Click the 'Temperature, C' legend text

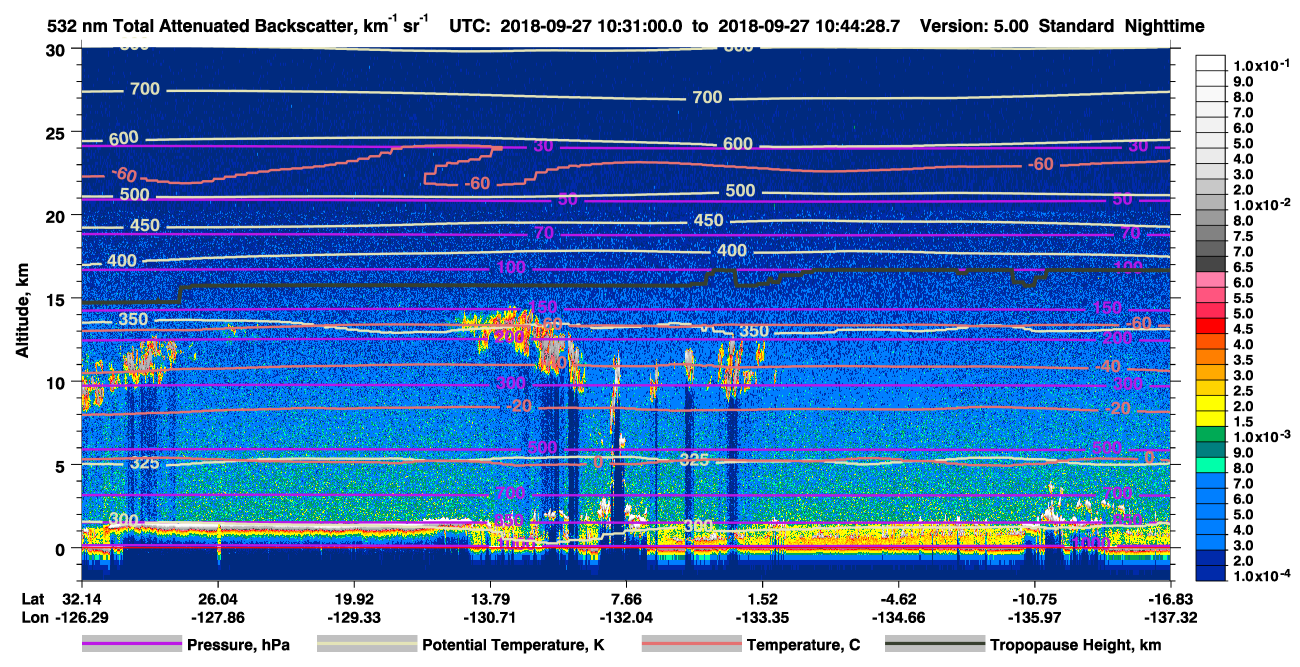coord(803,646)
